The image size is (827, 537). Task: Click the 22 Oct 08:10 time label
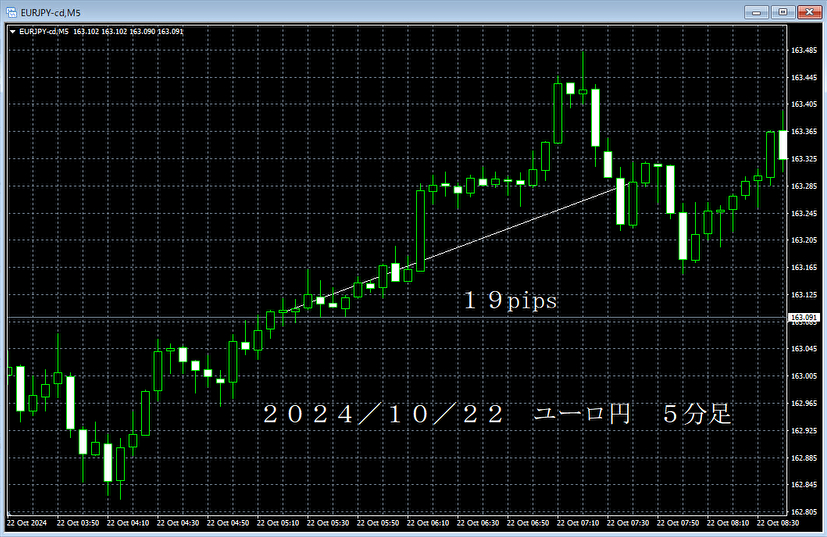[x=728, y=523]
